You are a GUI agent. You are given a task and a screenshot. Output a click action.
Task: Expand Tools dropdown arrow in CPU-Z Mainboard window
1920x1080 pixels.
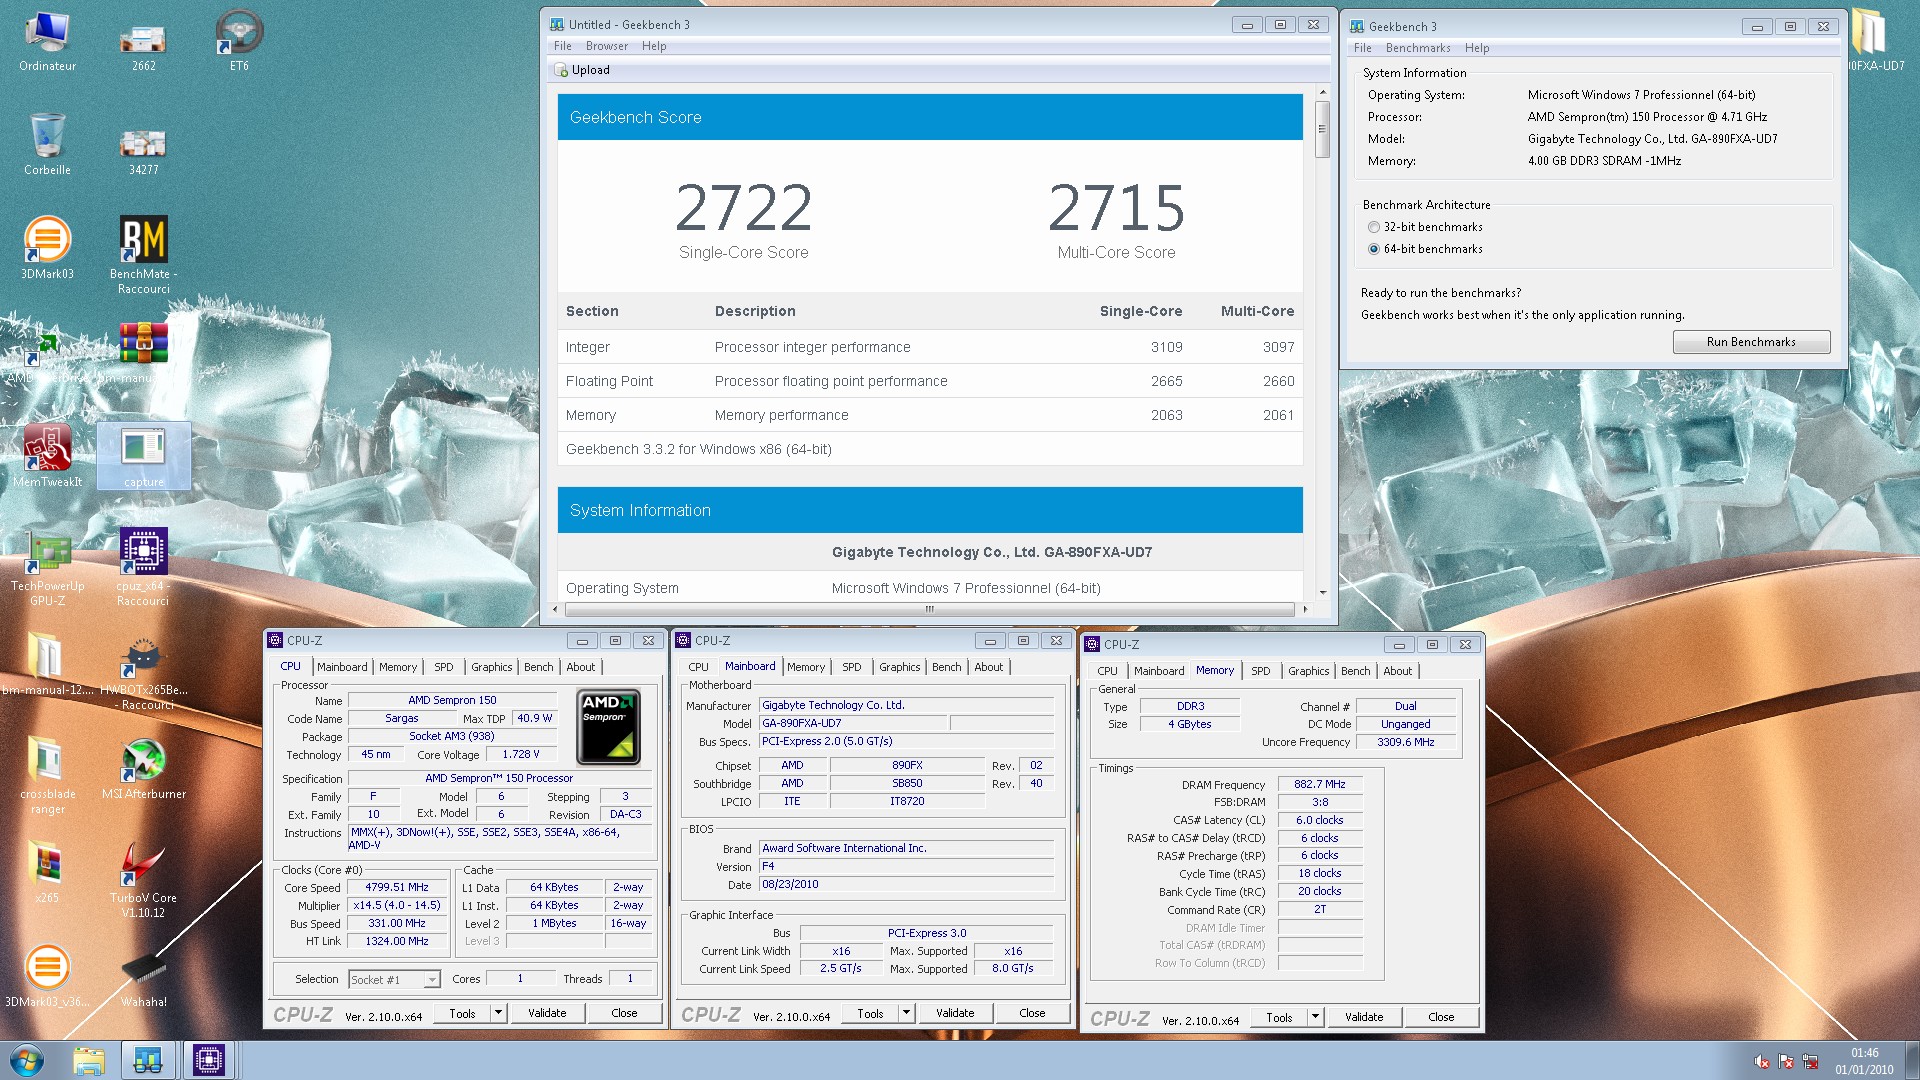pos(906,1013)
